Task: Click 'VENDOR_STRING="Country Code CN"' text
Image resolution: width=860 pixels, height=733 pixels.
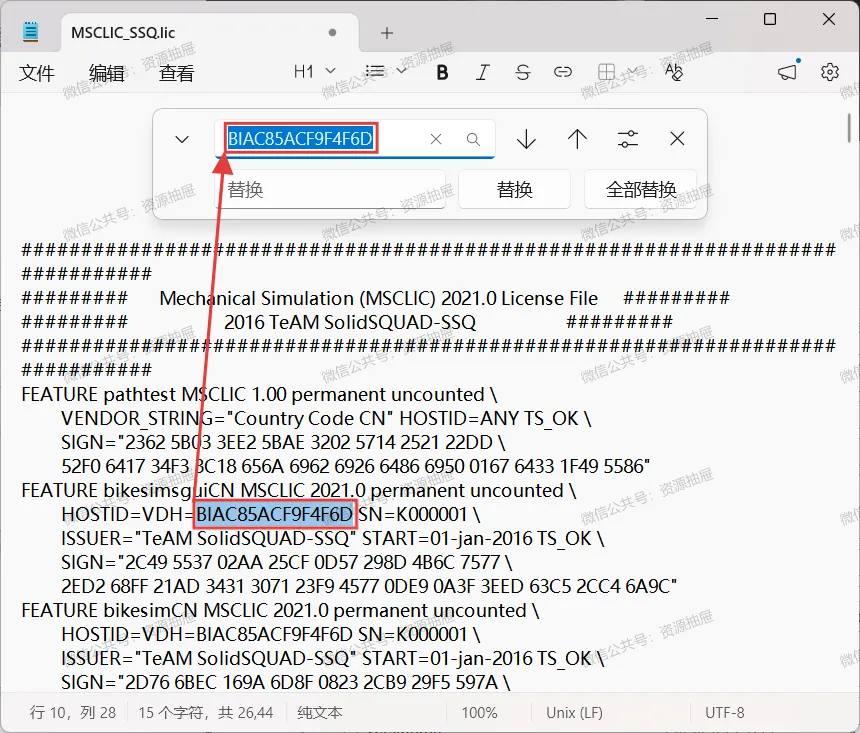Action: (x=227, y=419)
